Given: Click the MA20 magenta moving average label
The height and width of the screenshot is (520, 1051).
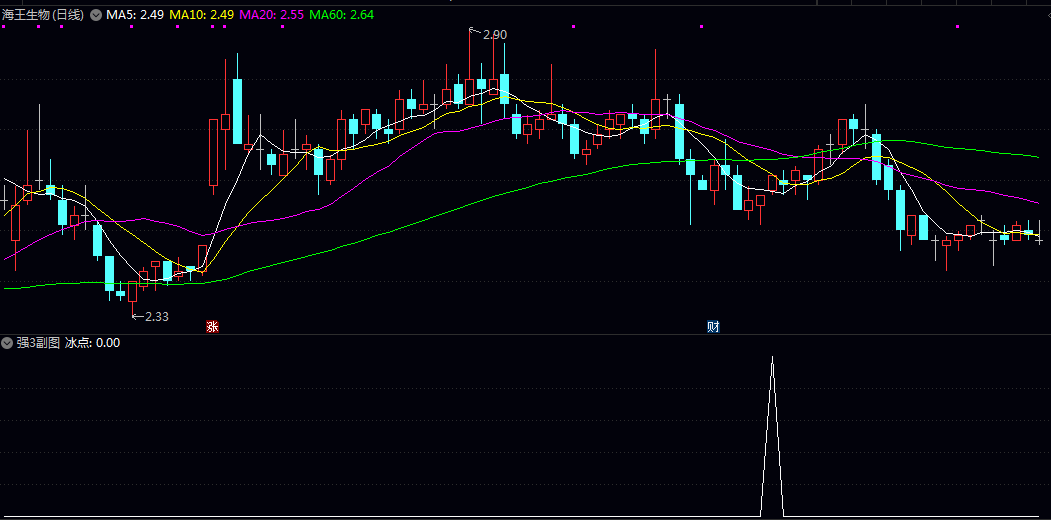Looking at the screenshot, I should click(272, 15).
